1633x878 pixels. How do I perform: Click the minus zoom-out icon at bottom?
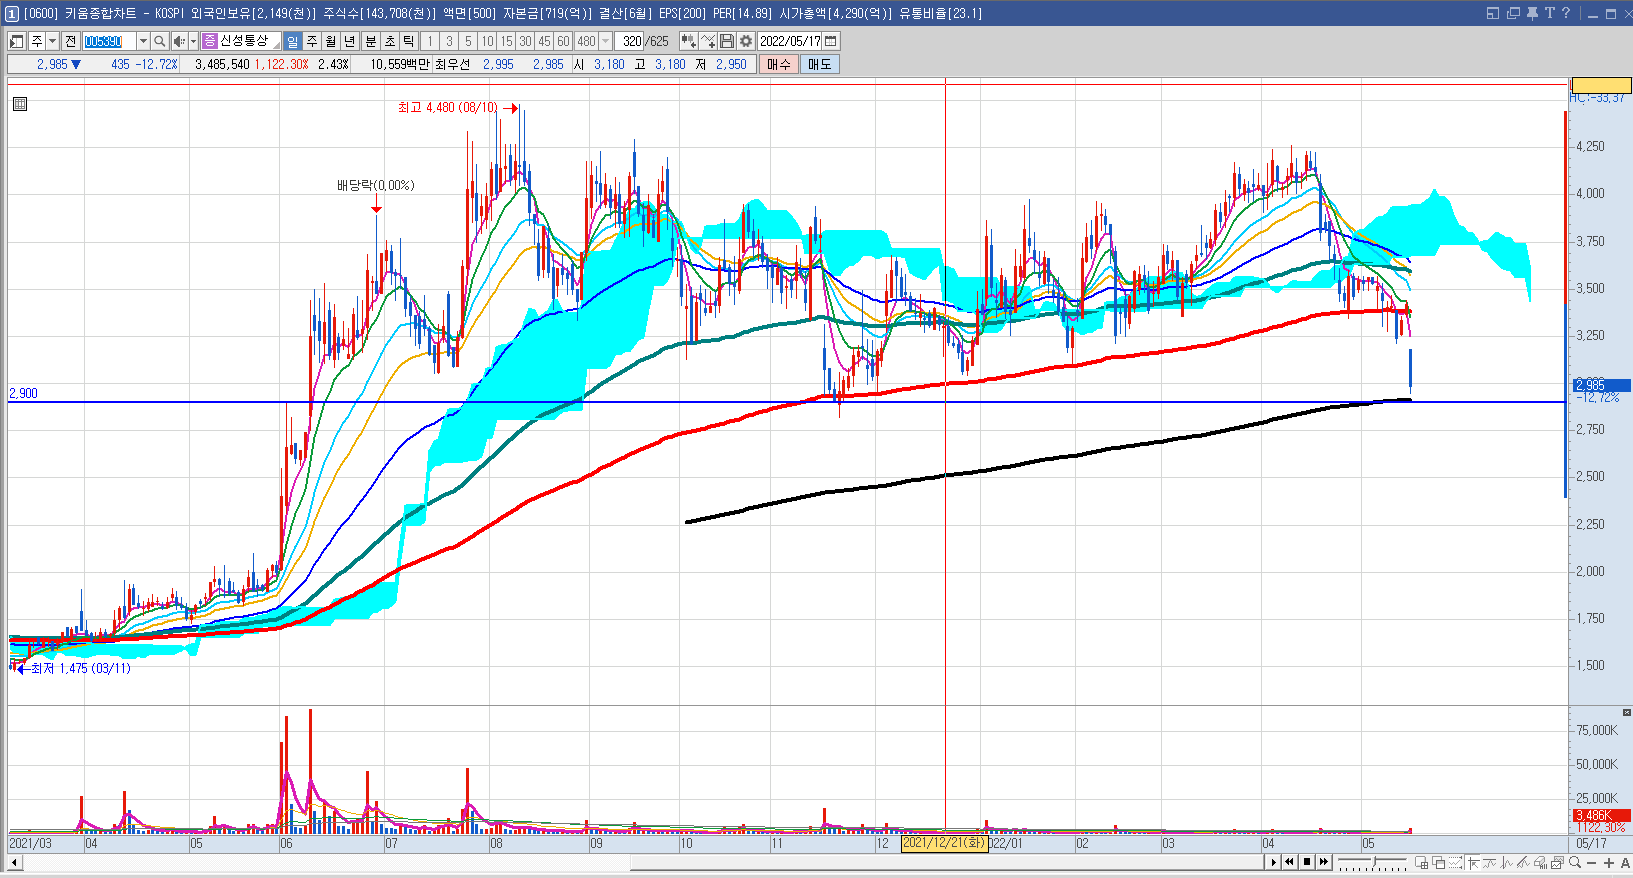[x=1592, y=863]
